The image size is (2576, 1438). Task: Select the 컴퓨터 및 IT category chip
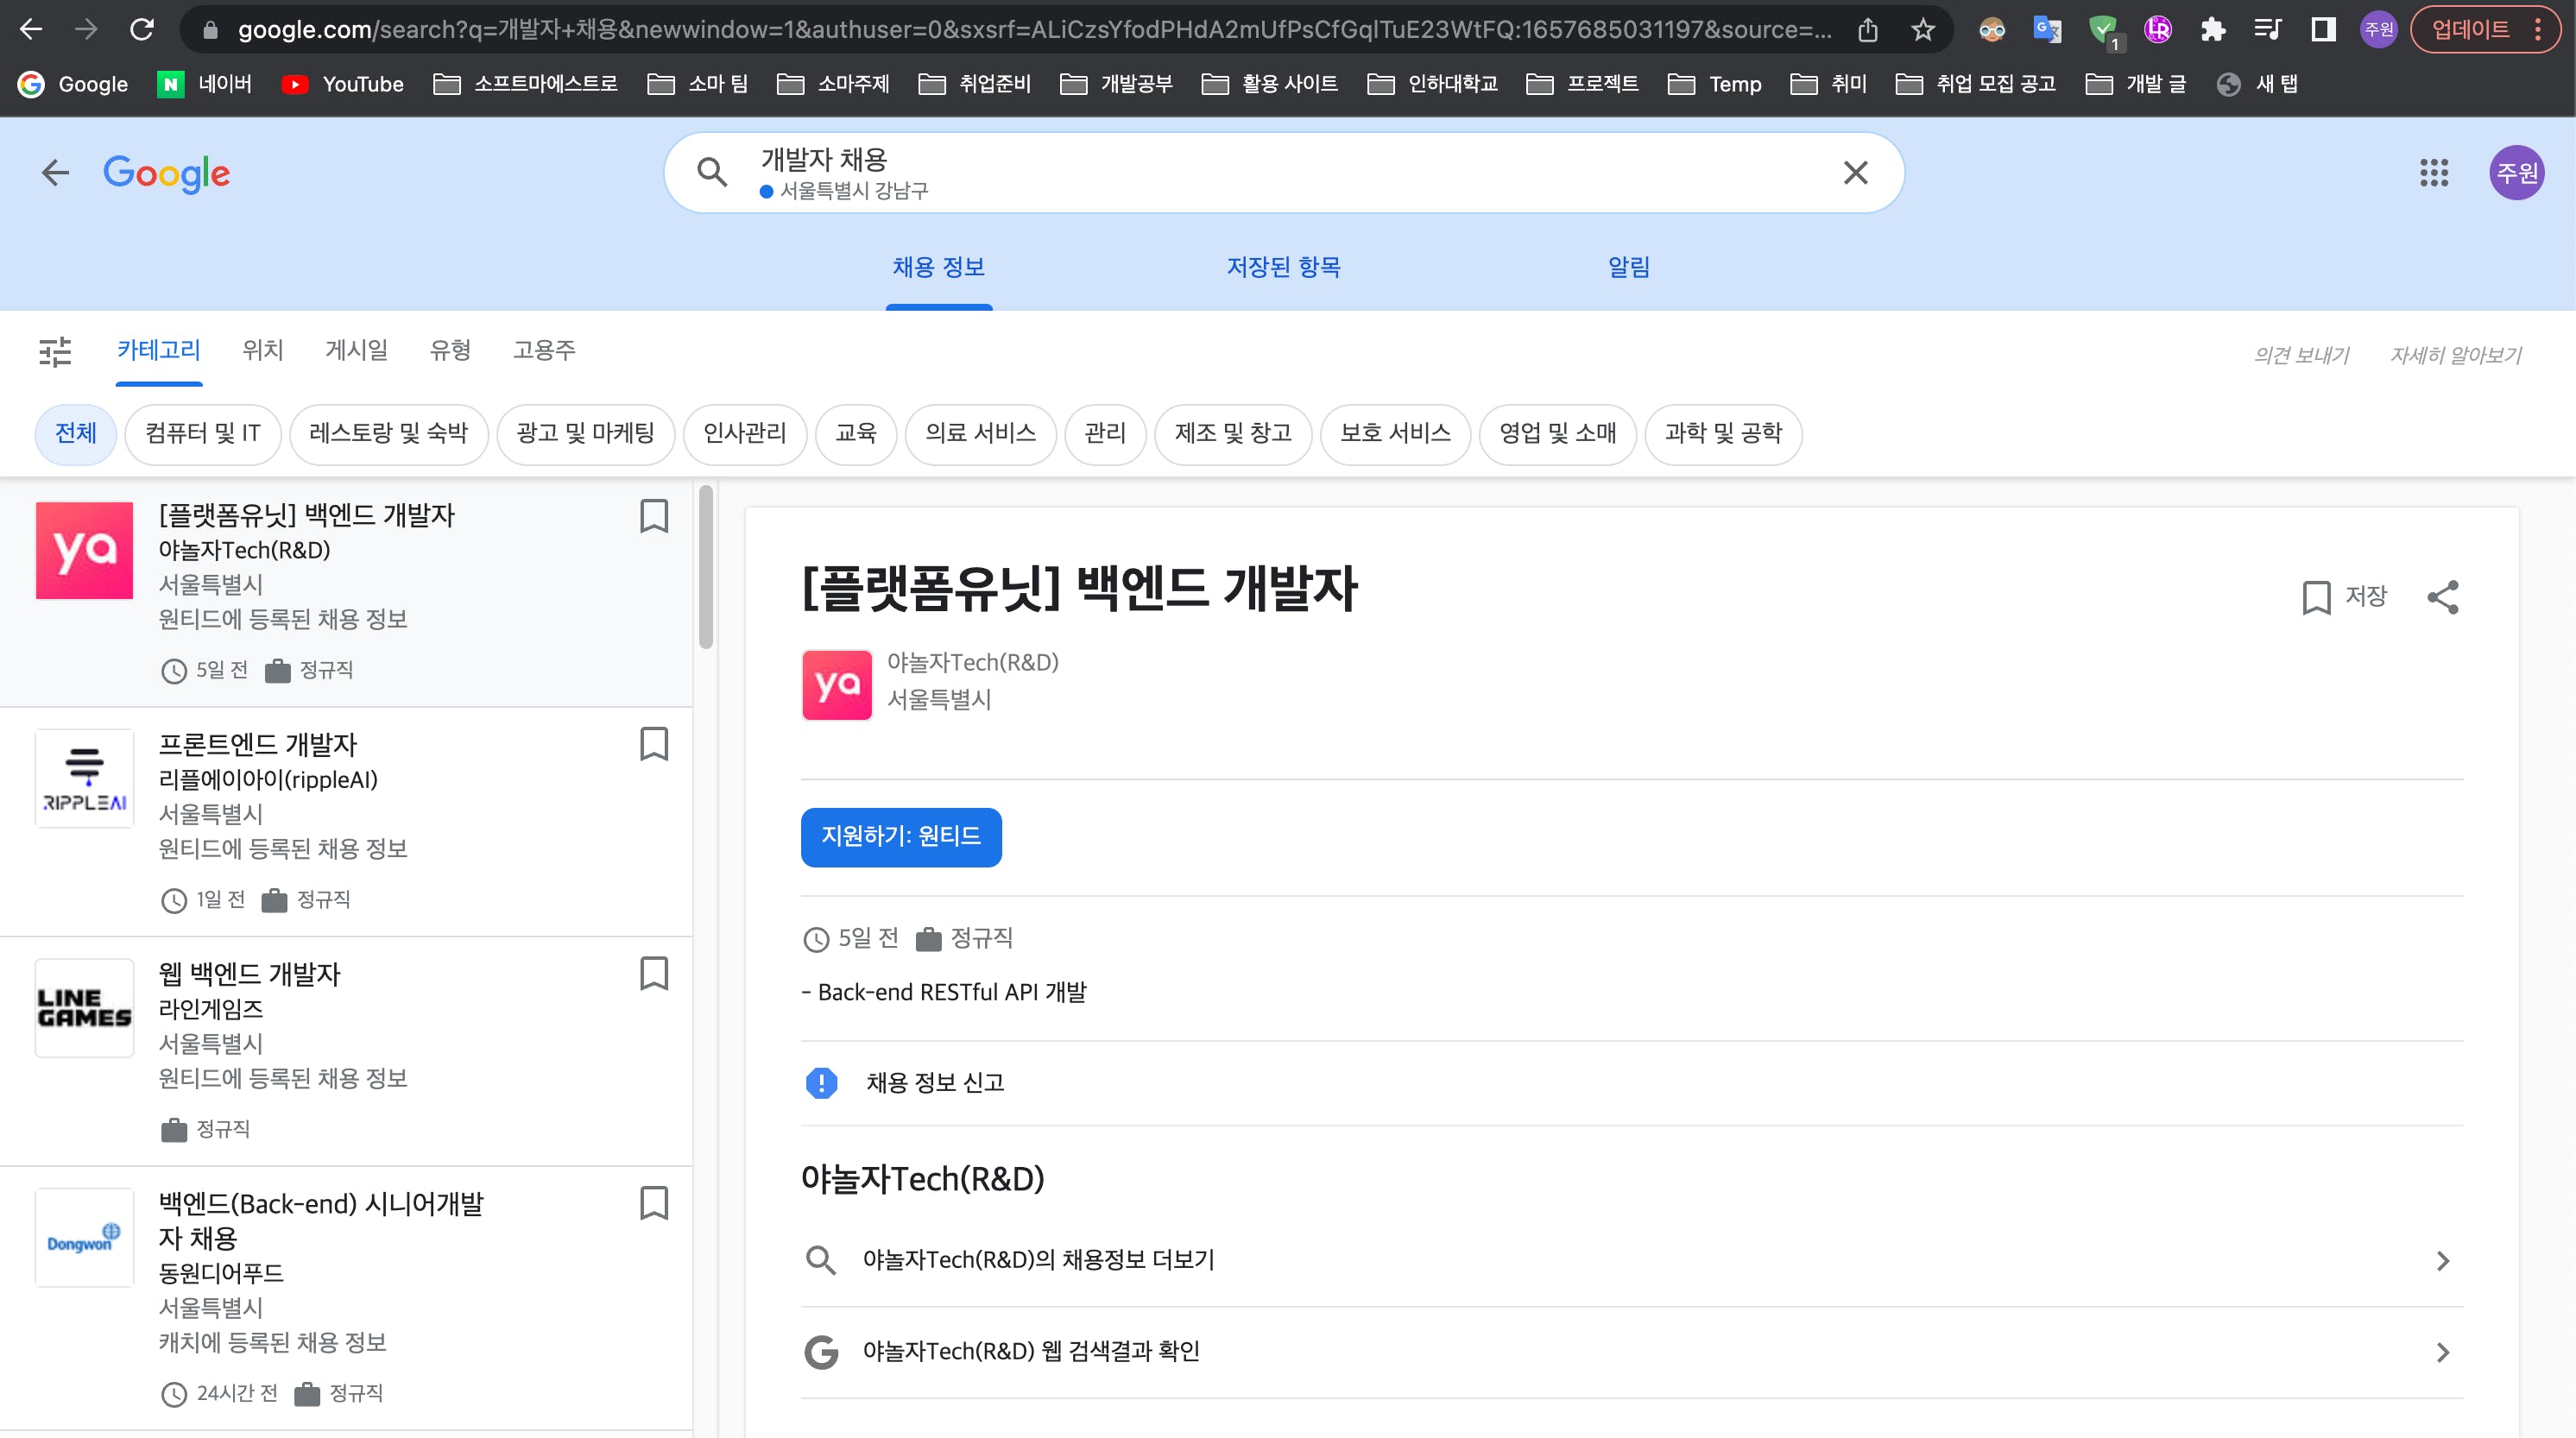coord(202,433)
